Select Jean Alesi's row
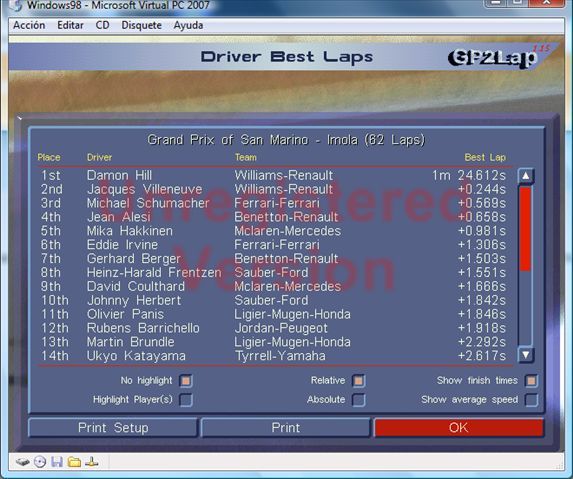The image size is (573, 479). point(273,217)
